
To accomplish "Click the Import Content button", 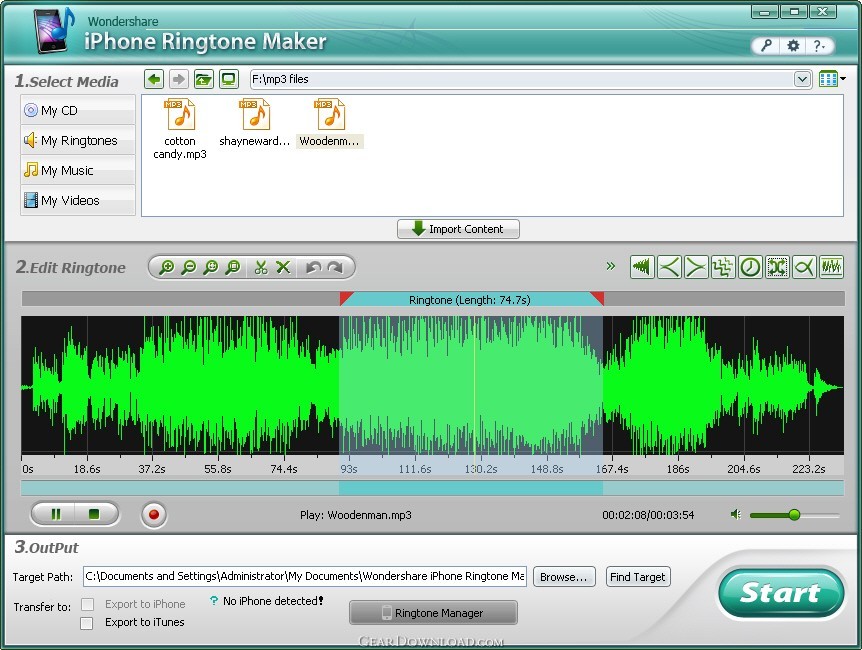I will [x=458, y=229].
